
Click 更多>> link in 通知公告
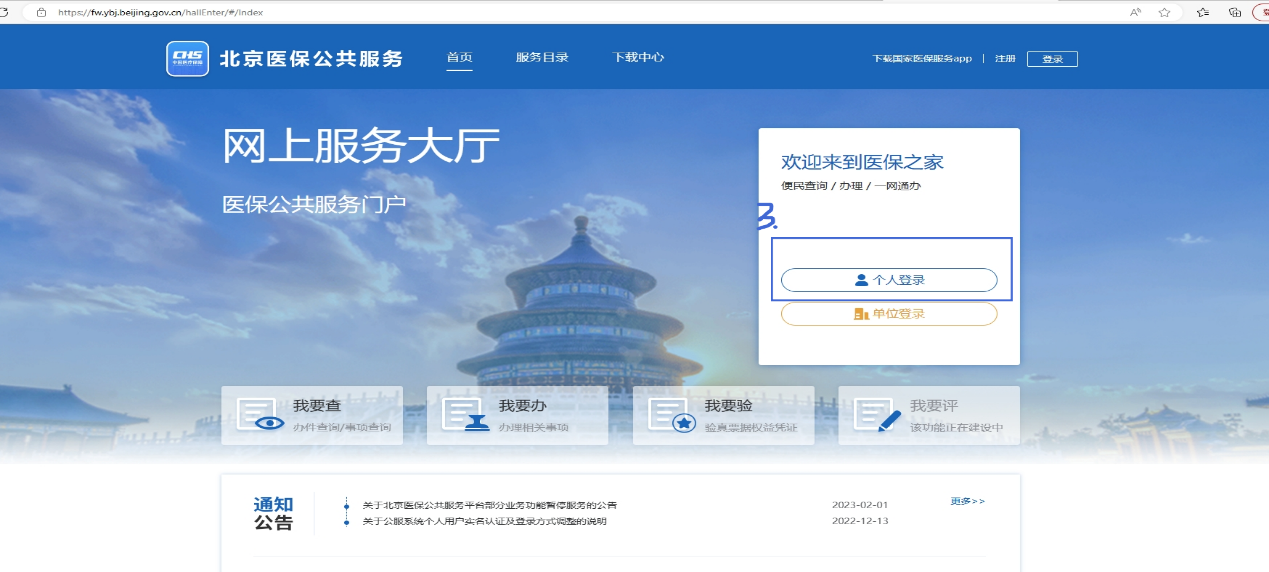[967, 501]
